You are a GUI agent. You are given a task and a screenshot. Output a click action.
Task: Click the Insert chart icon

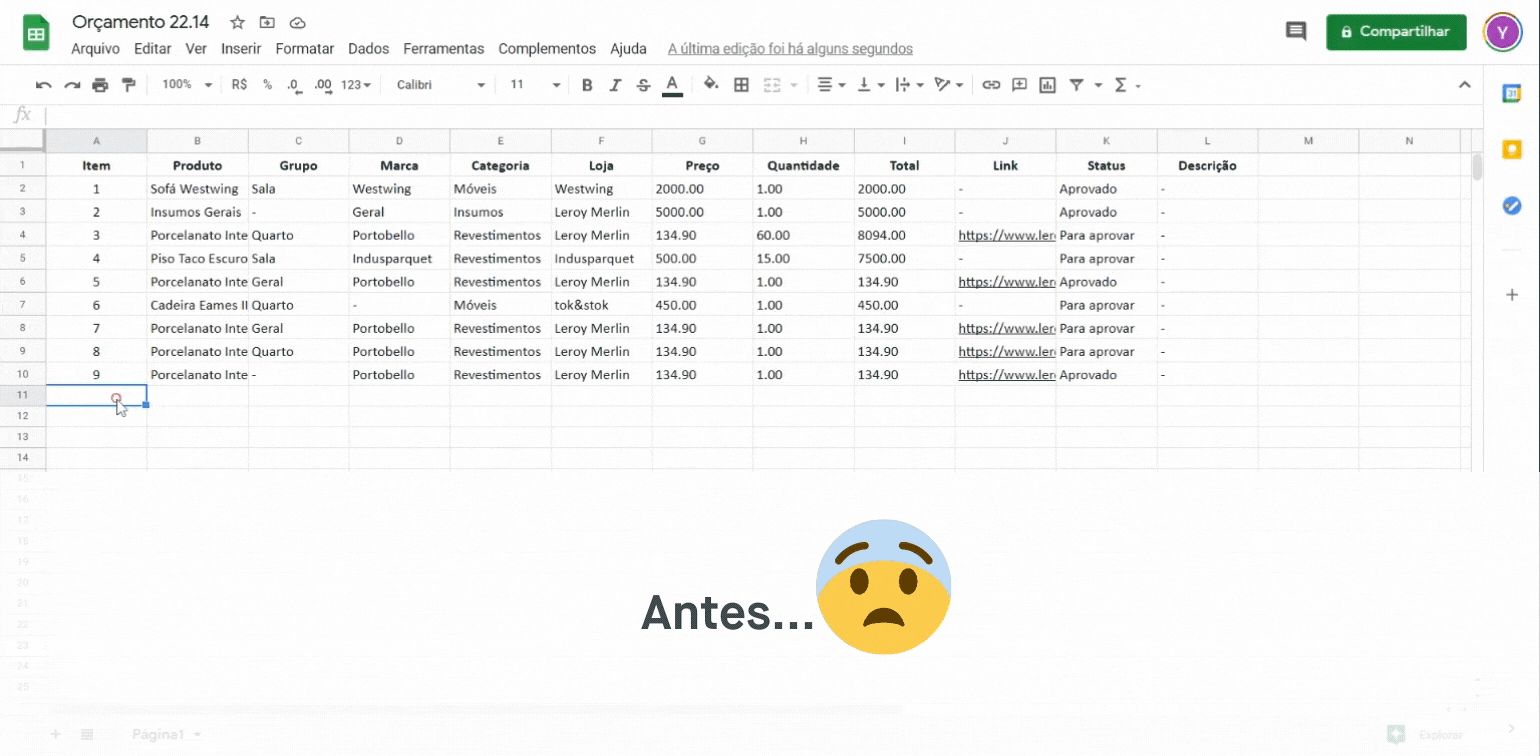pyautogui.click(x=1047, y=85)
